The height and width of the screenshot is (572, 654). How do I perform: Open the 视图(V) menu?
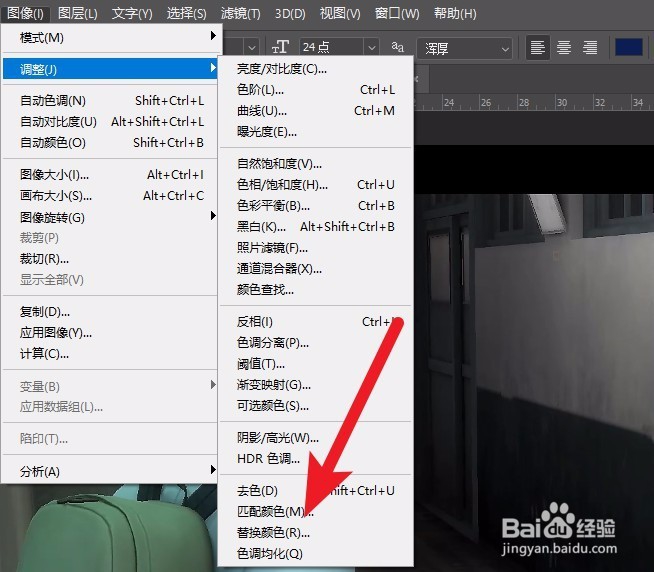coord(340,13)
